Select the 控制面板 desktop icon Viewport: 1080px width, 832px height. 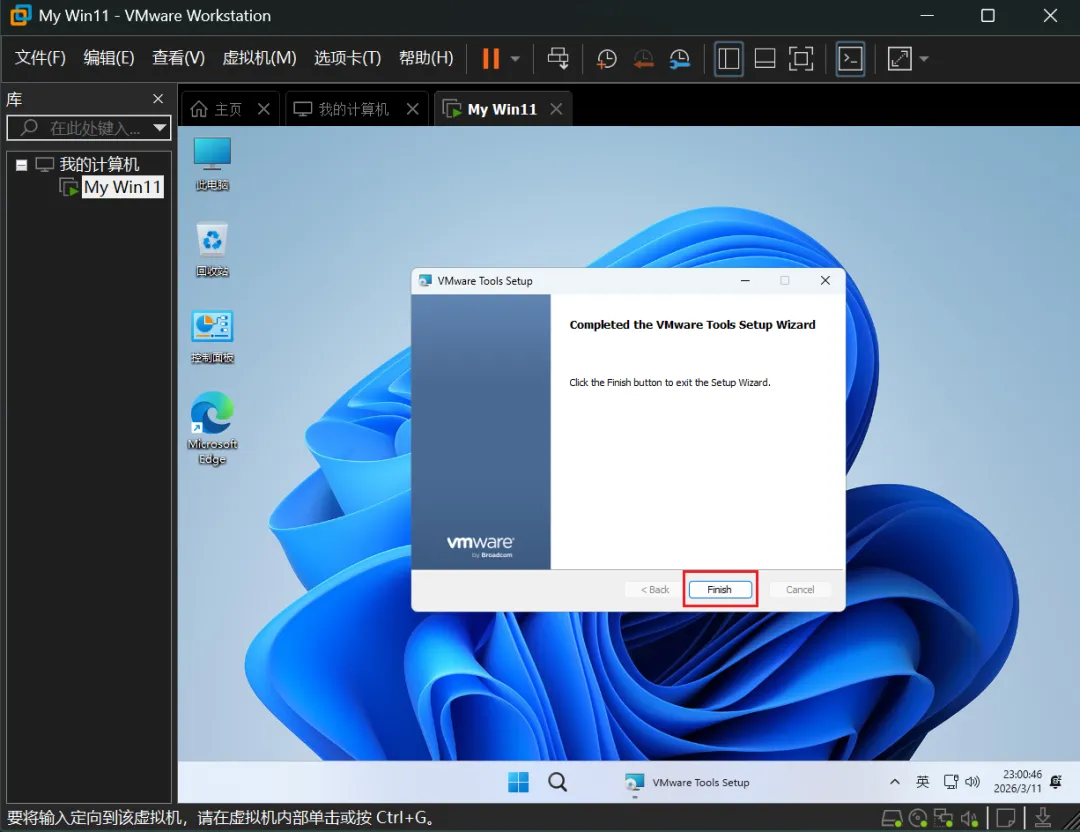tap(212, 336)
